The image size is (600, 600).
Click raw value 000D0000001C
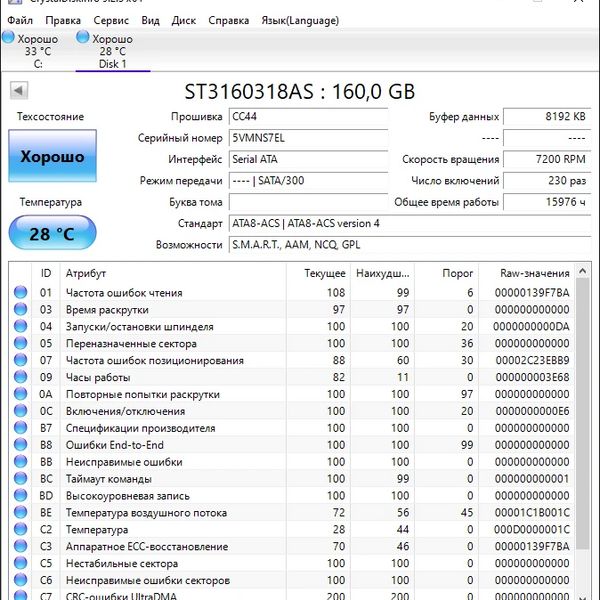[532, 530]
